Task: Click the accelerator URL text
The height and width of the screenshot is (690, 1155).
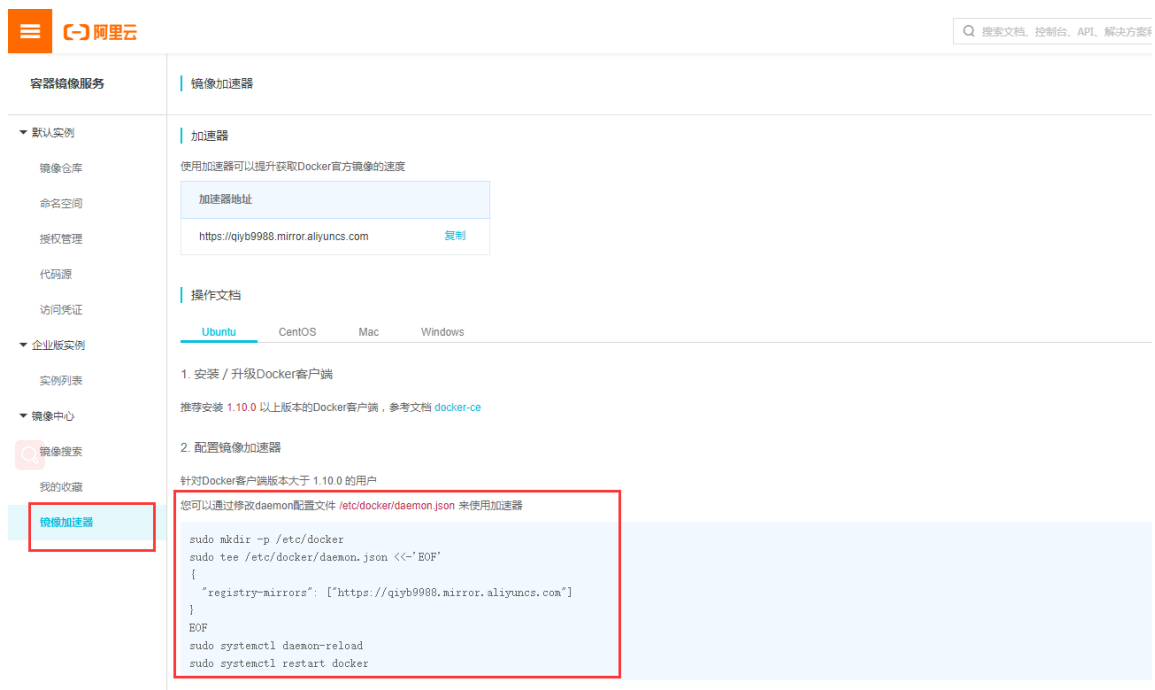Action: click(284, 236)
